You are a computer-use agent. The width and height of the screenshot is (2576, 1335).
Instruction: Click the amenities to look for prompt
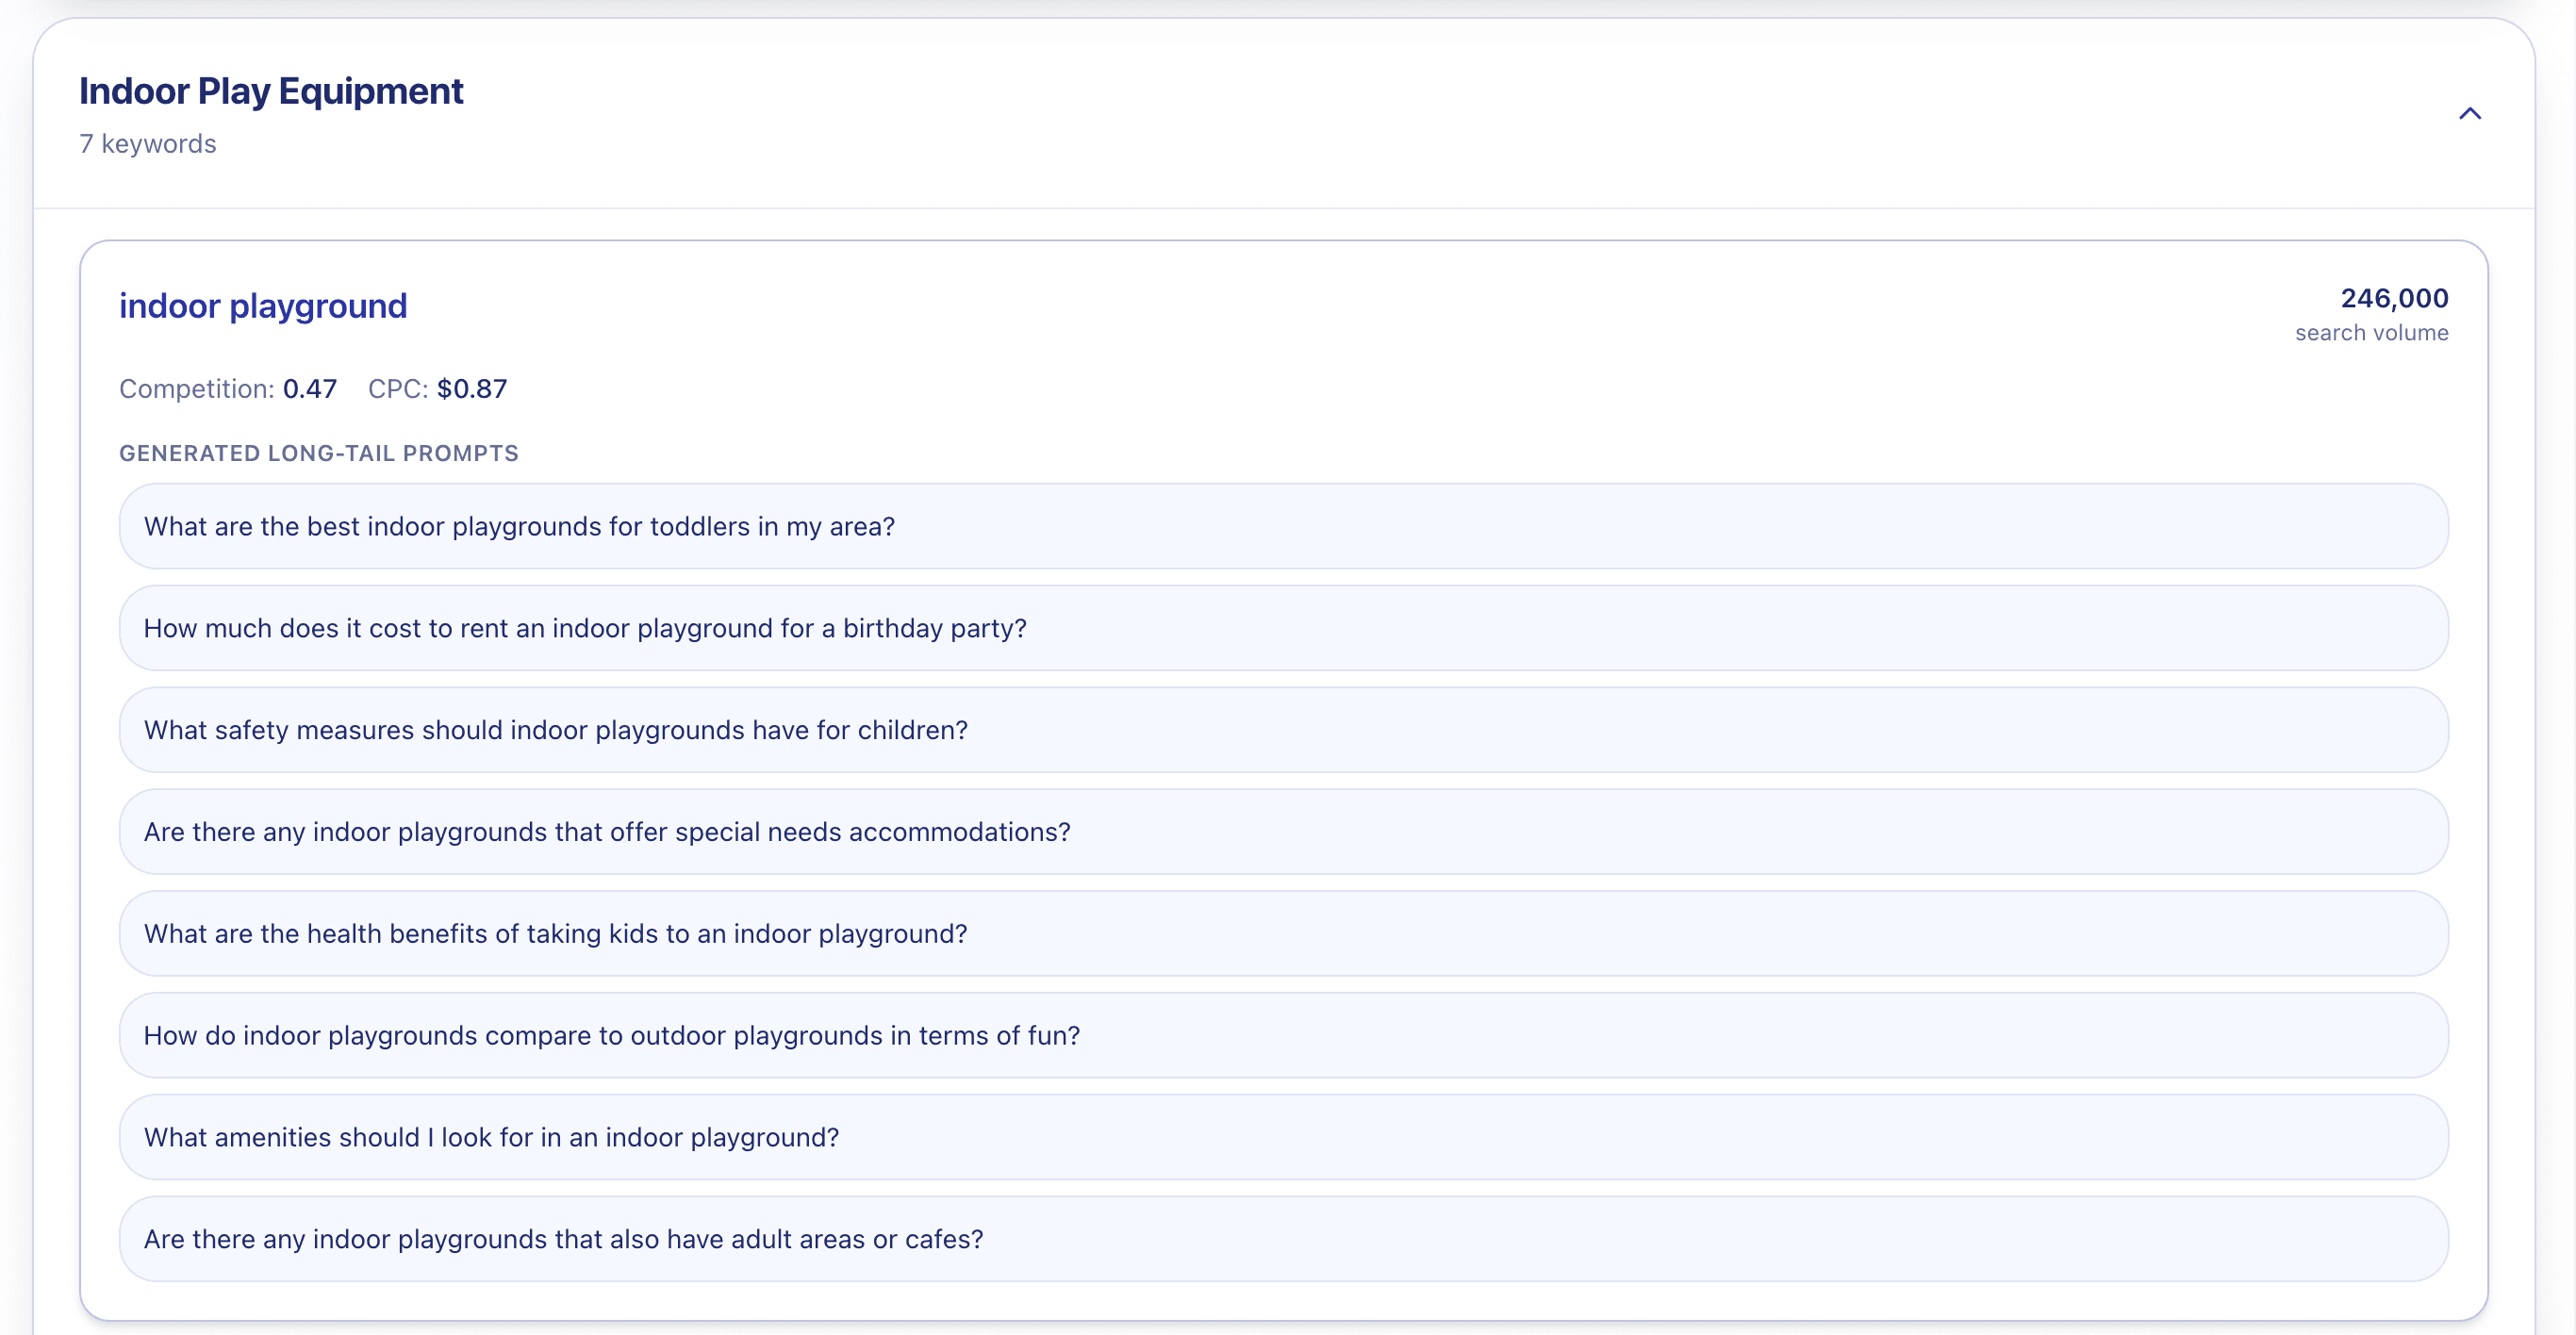click(x=491, y=1138)
